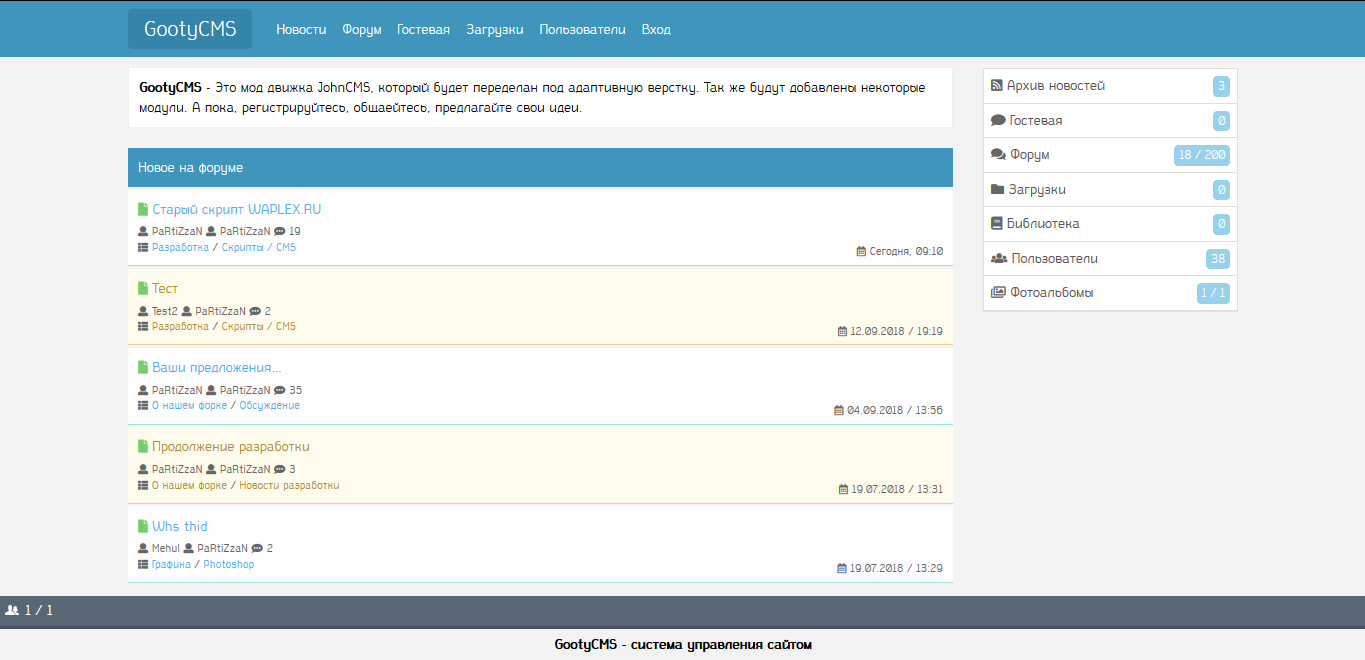The width and height of the screenshot is (1365, 660).
Task: Click the green file icon beside Тест topic
Action: [143, 289]
